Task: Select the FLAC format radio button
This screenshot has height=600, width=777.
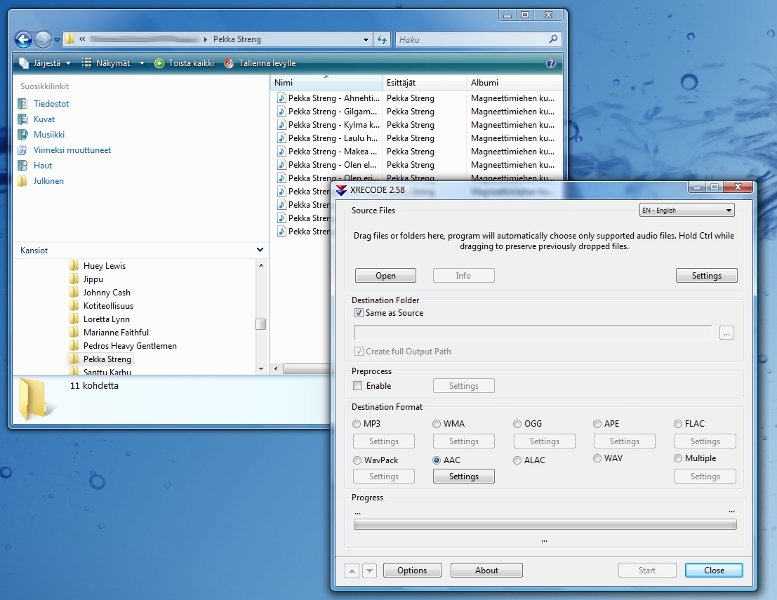Action: (678, 424)
